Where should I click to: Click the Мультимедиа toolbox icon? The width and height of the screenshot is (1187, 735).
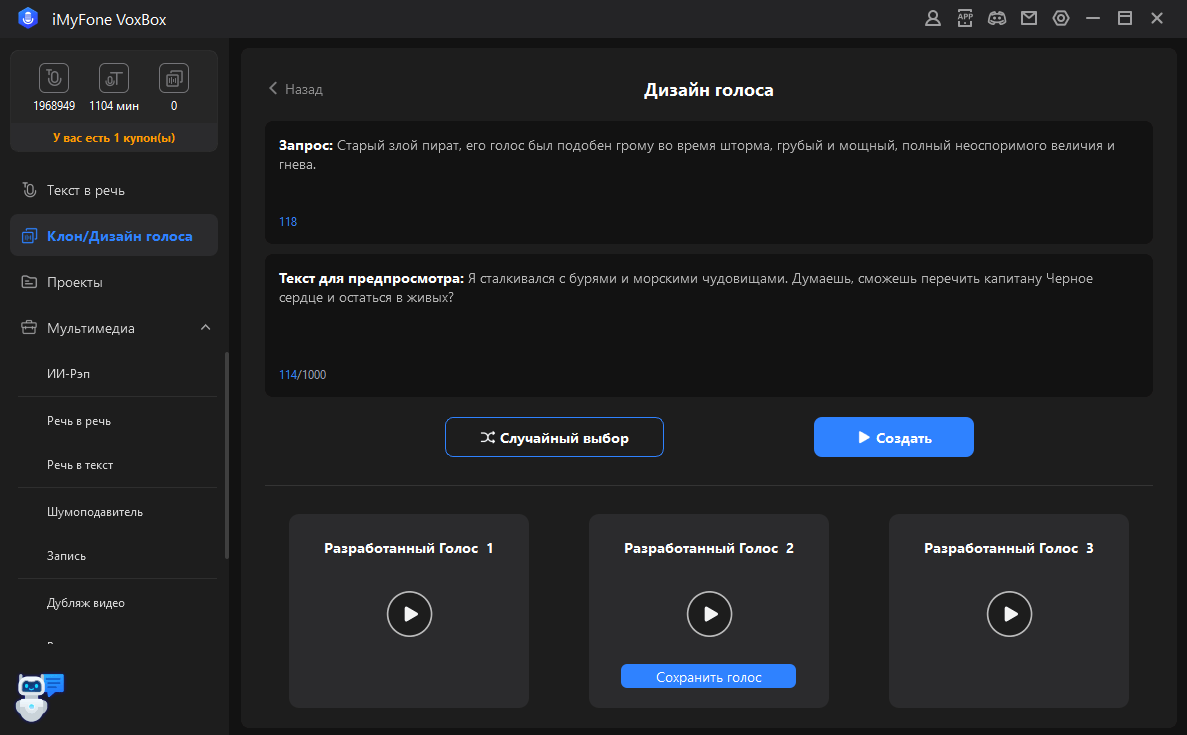30,328
